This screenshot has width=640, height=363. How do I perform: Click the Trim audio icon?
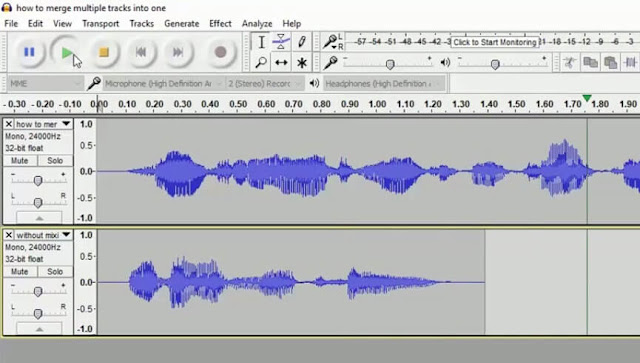(630, 62)
